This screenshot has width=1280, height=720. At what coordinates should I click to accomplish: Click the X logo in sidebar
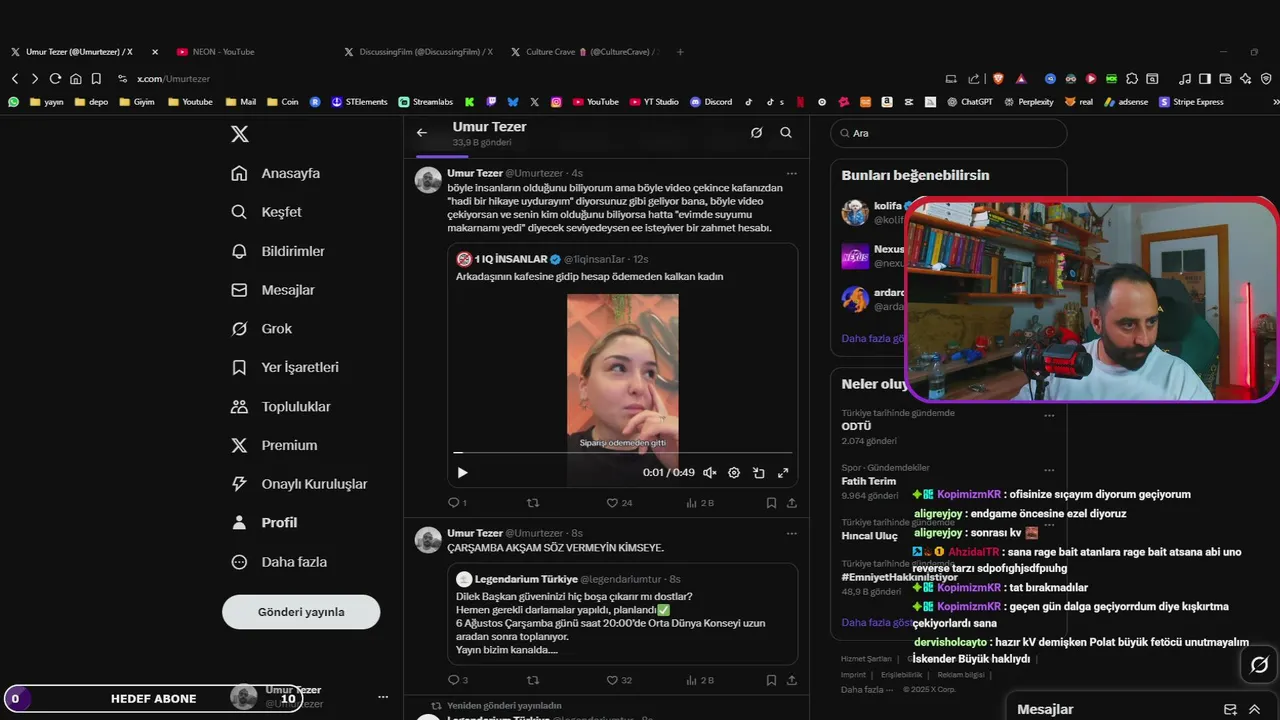click(239, 134)
